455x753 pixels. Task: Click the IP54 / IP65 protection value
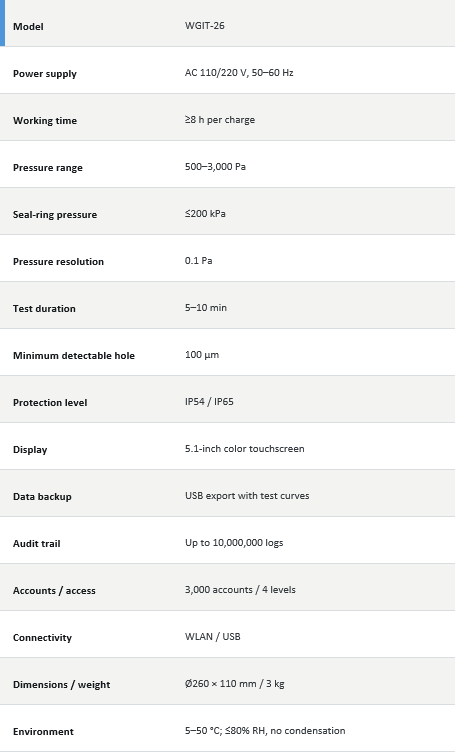209,401
